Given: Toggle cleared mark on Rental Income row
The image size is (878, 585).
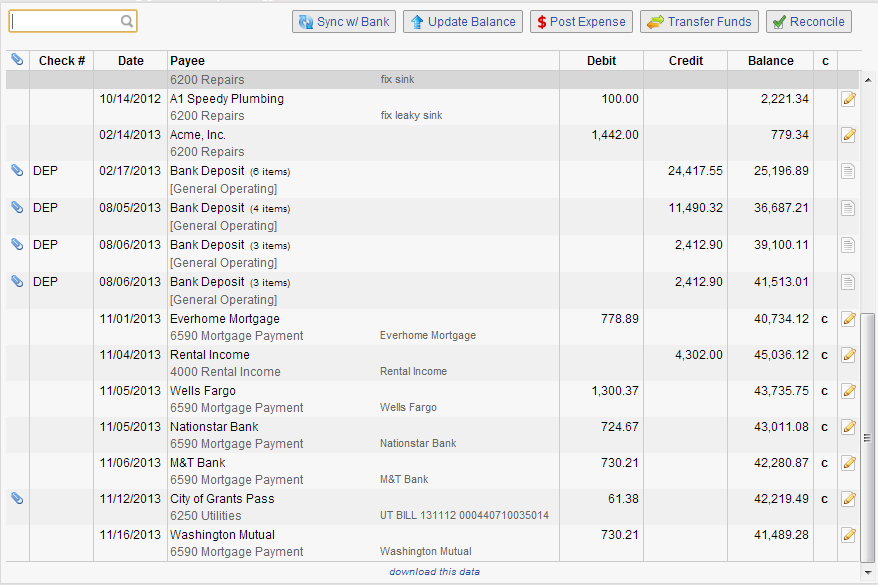Looking at the screenshot, I should pos(825,355).
